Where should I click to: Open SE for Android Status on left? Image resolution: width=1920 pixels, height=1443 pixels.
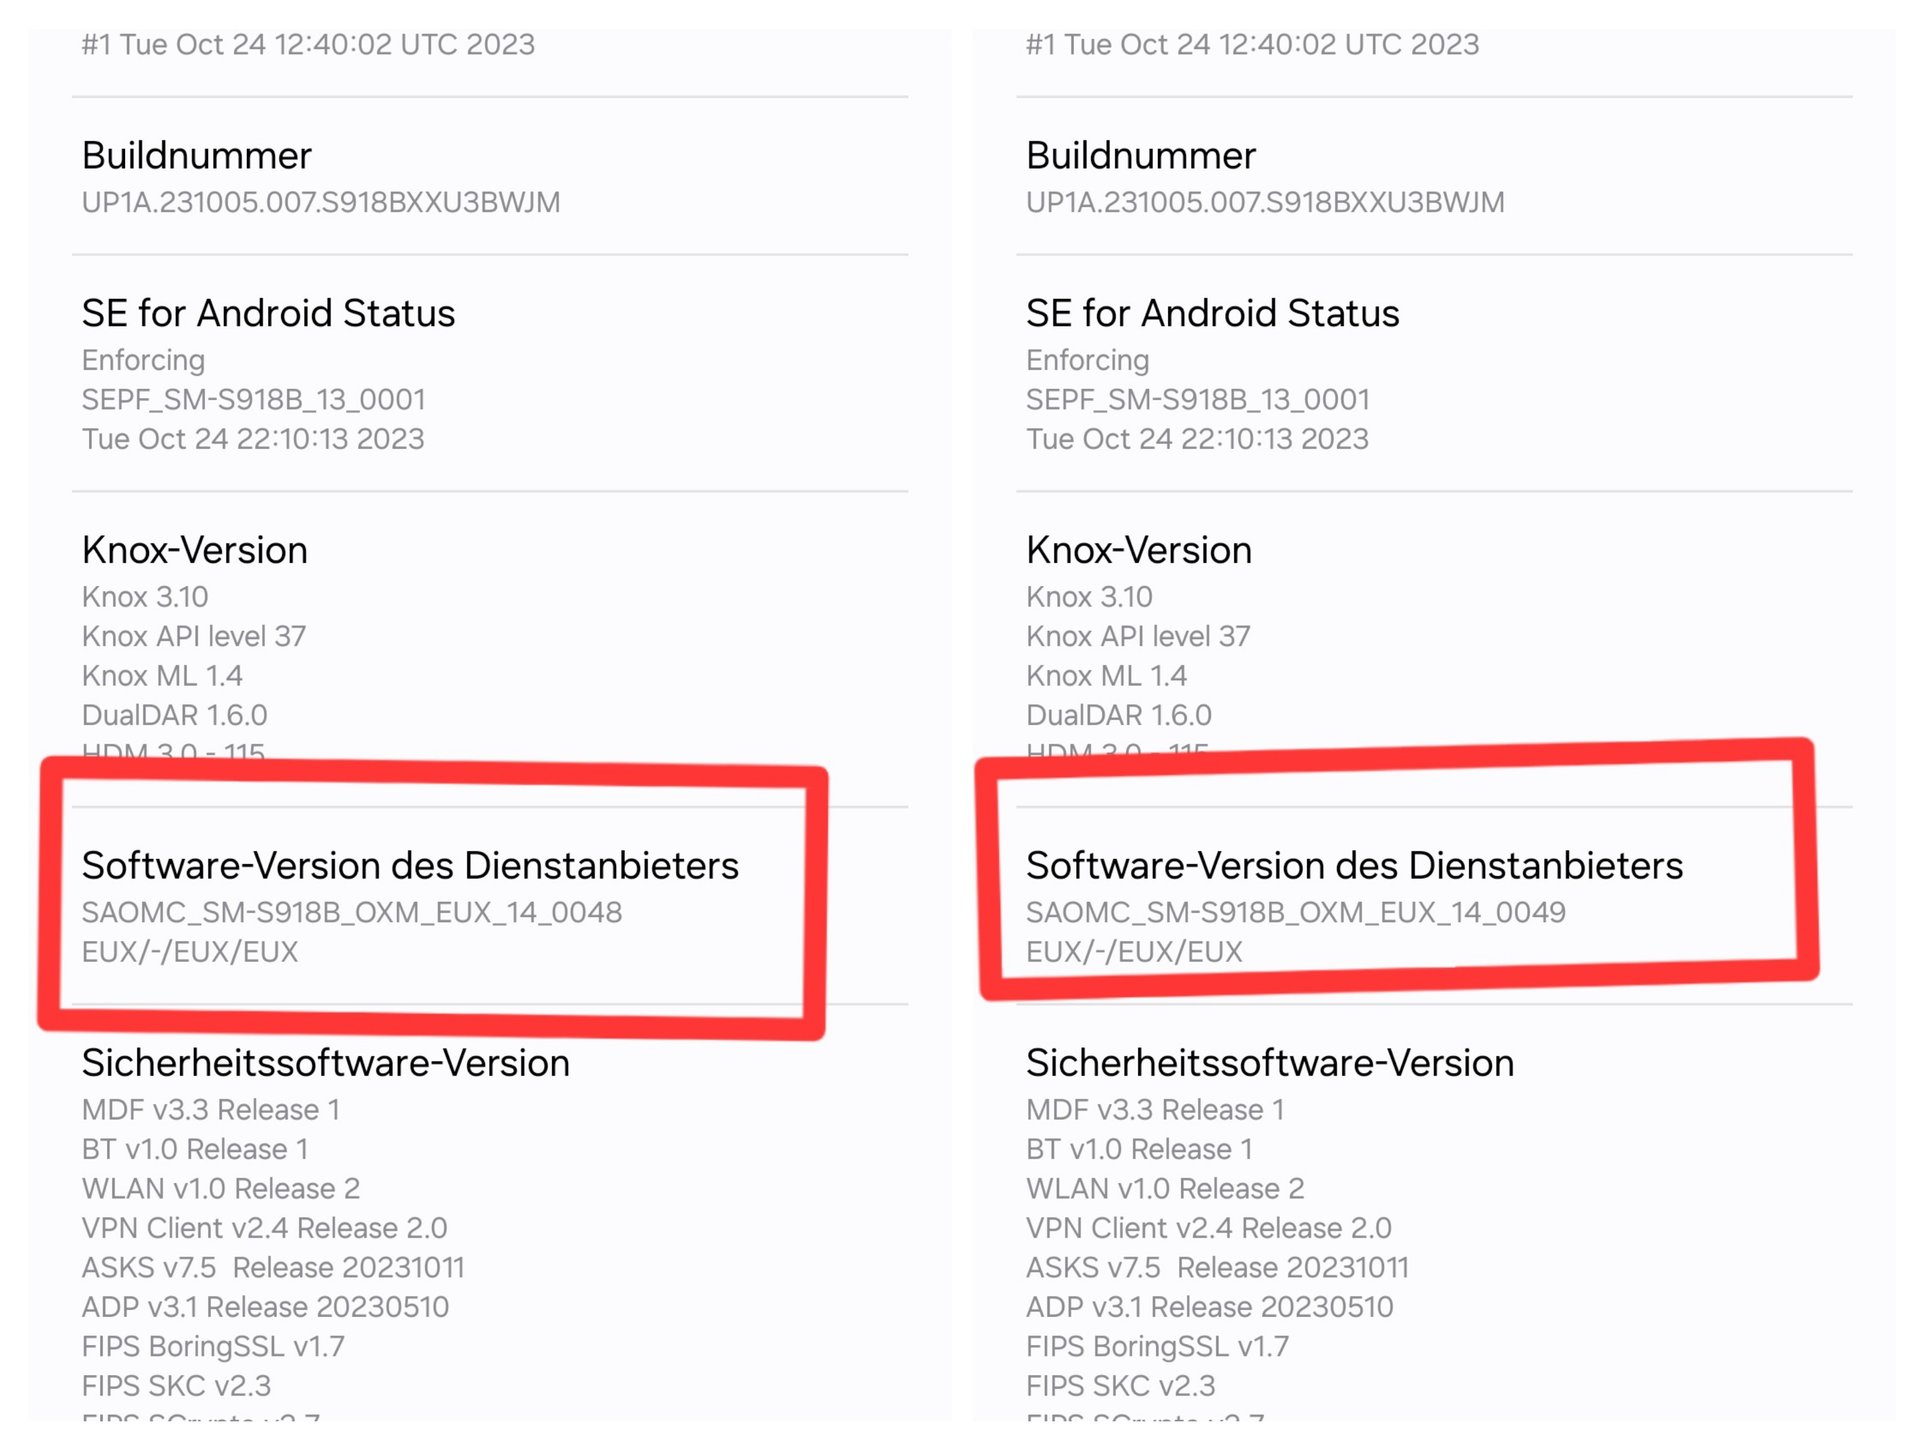pos(268,314)
